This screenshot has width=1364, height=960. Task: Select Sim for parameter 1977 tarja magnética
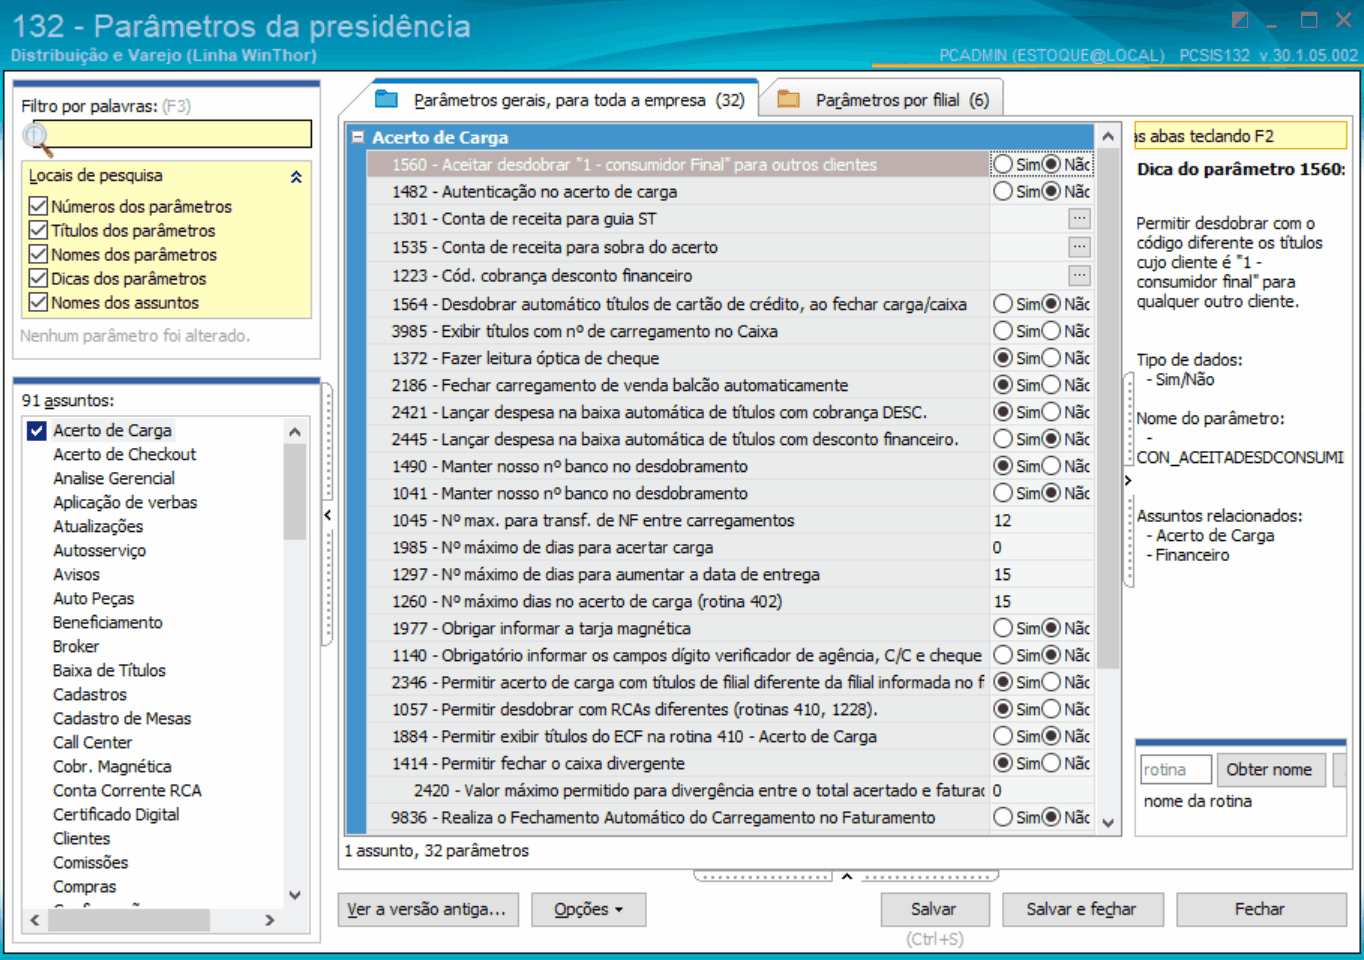[x=1003, y=628]
